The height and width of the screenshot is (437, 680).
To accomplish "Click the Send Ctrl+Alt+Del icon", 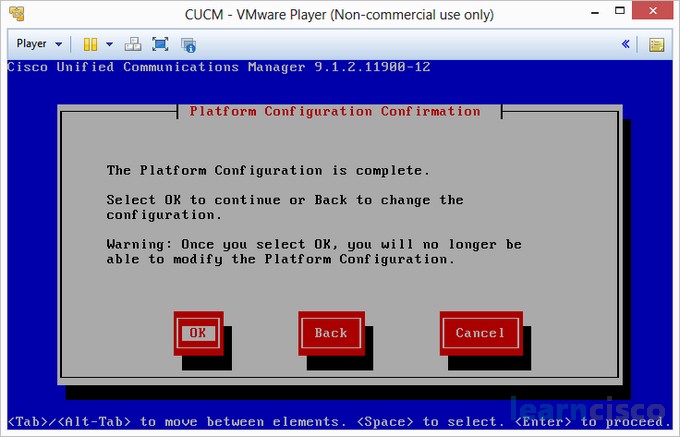I will pos(134,44).
